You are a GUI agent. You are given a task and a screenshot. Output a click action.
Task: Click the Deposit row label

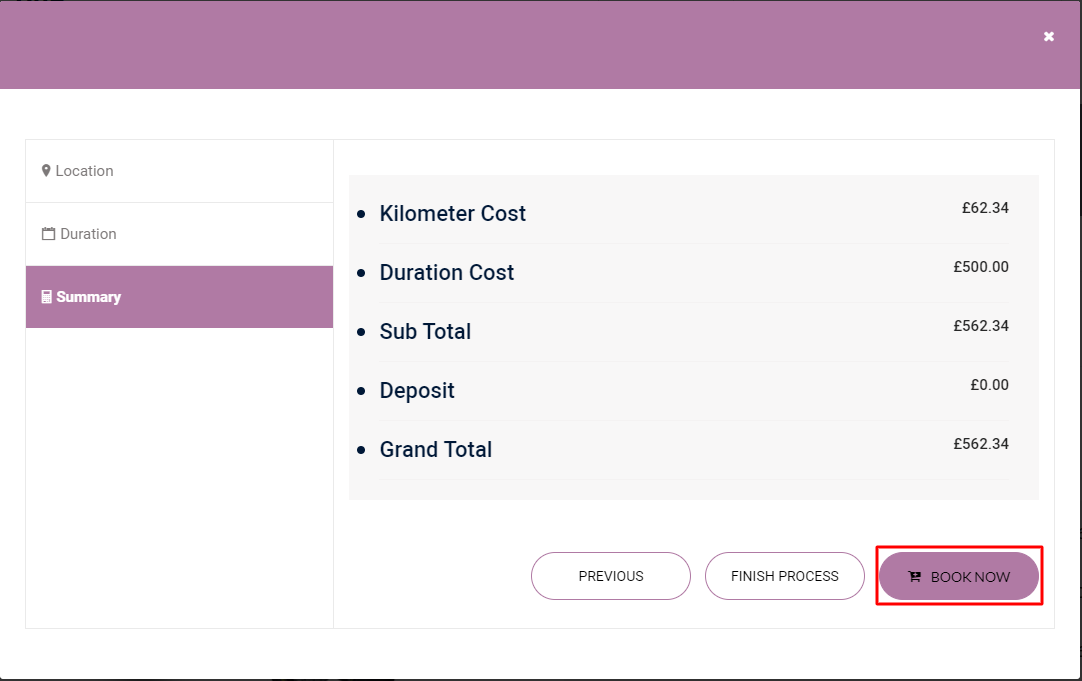point(417,391)
